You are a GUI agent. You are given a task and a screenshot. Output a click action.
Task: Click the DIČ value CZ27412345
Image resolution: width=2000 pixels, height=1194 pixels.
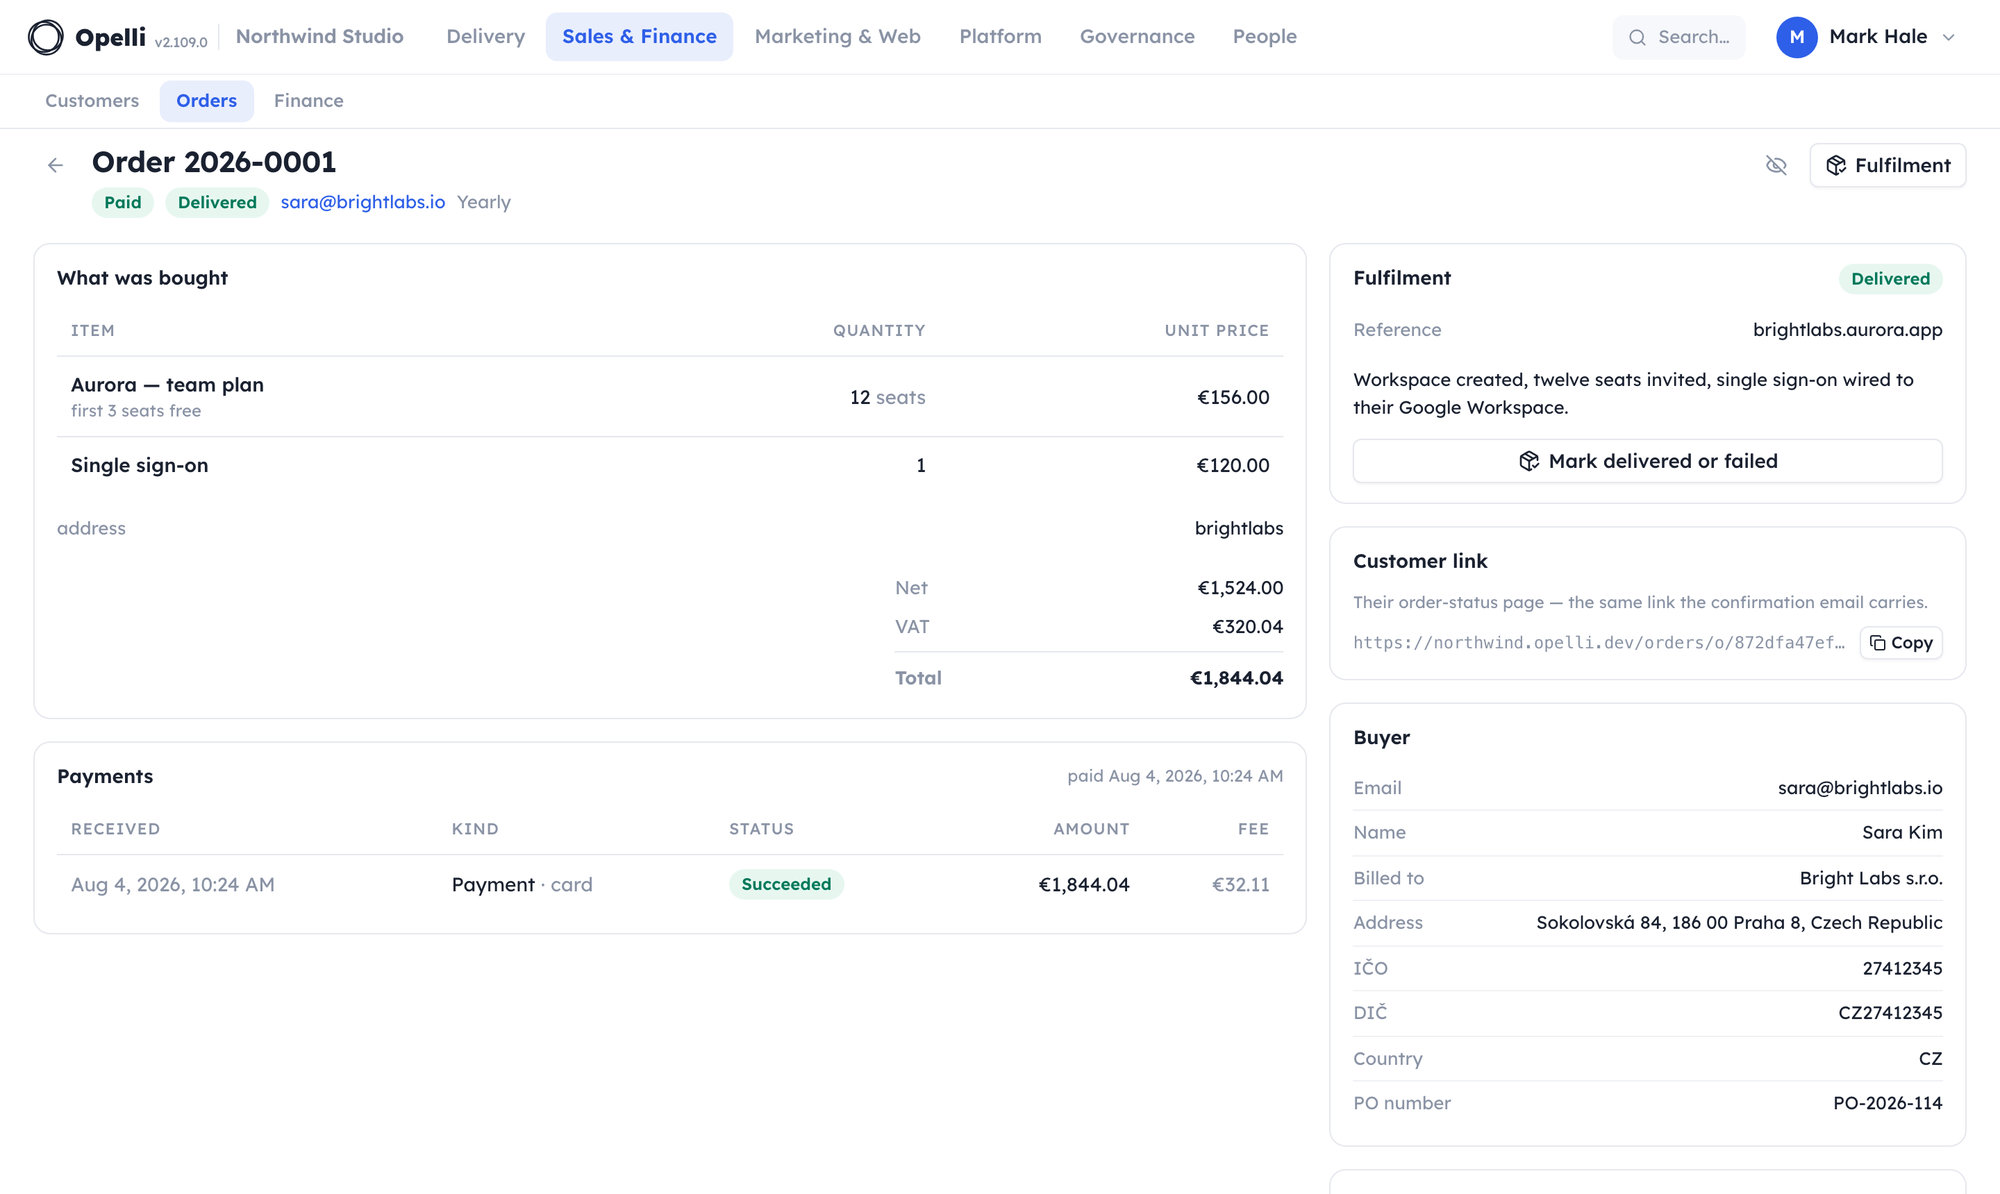coord(1890,1013)
